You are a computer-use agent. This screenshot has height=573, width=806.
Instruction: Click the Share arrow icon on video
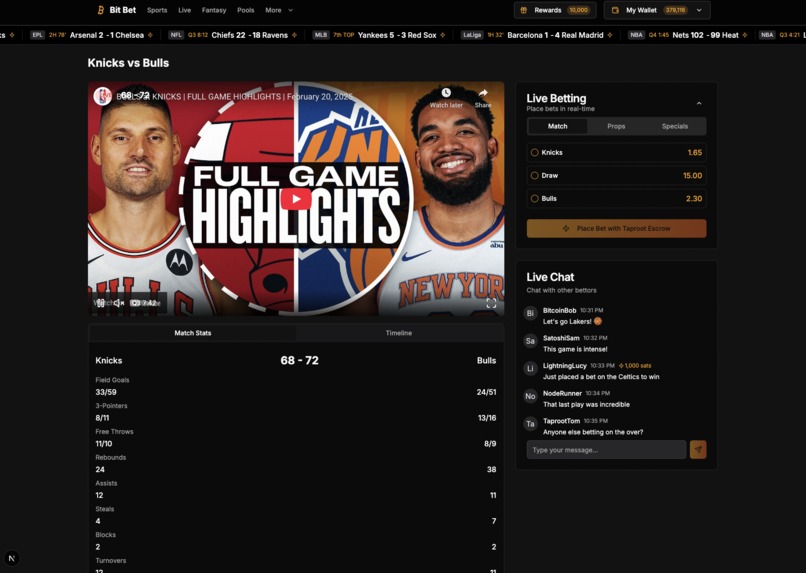pos(483,93)
